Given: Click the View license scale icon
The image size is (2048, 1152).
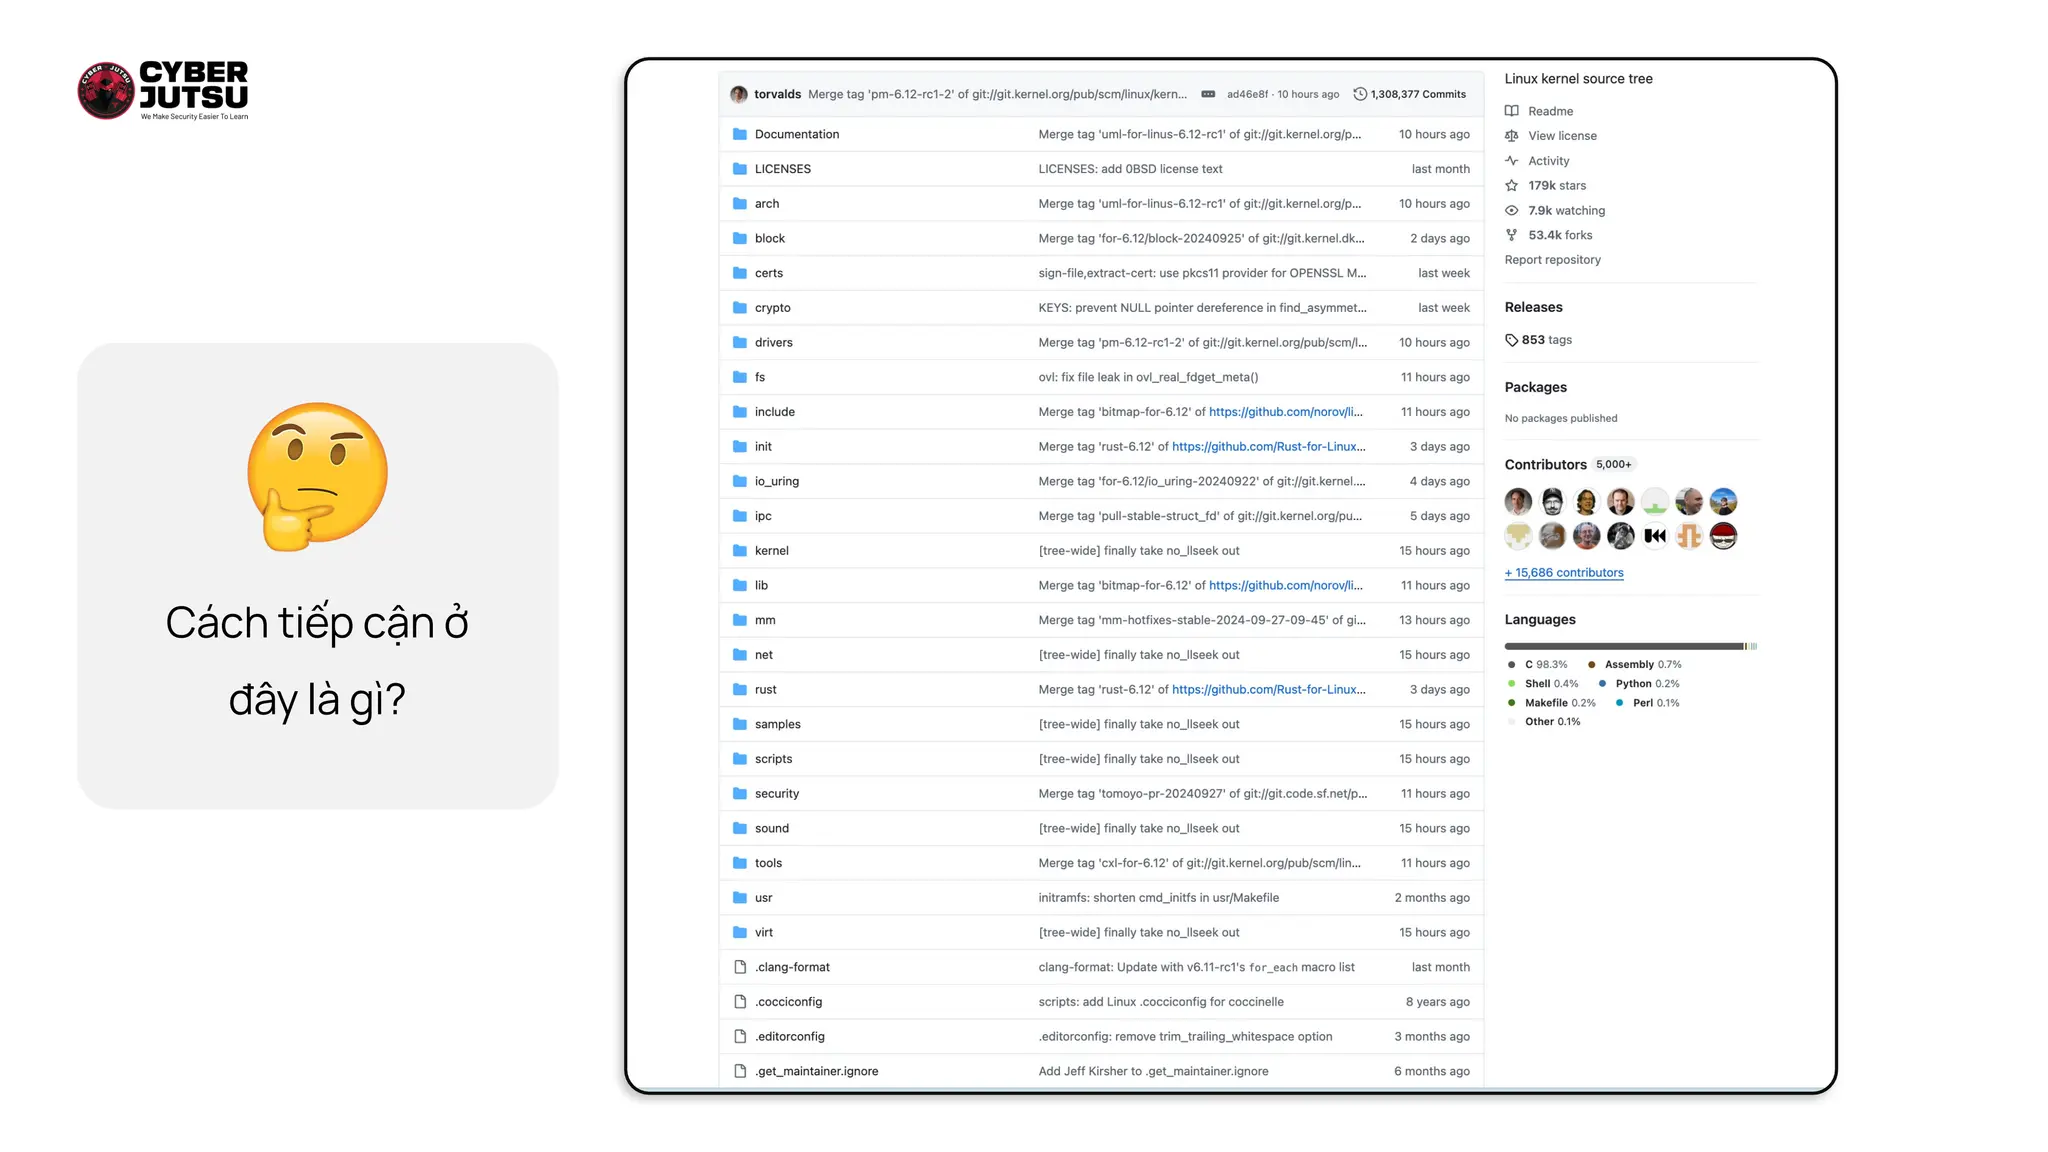Looking at the screenshot, I should [x=1512, y=136].
